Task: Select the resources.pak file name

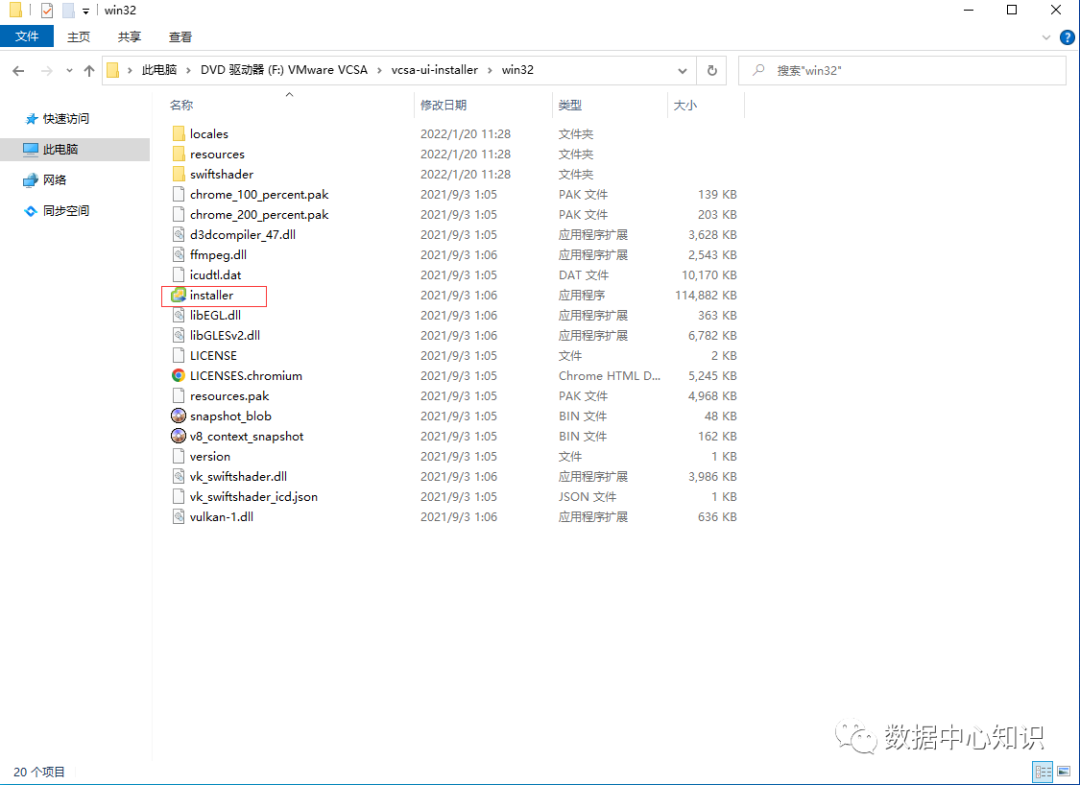Action: 229,396
